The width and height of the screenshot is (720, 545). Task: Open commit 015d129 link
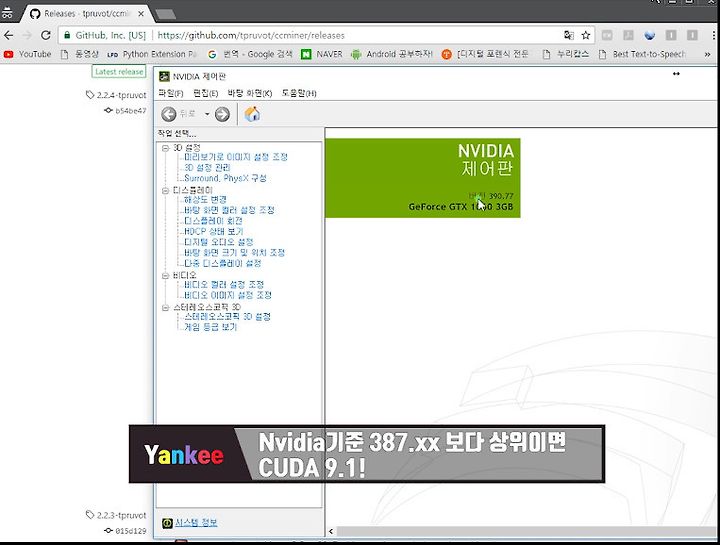pos(125,531)
